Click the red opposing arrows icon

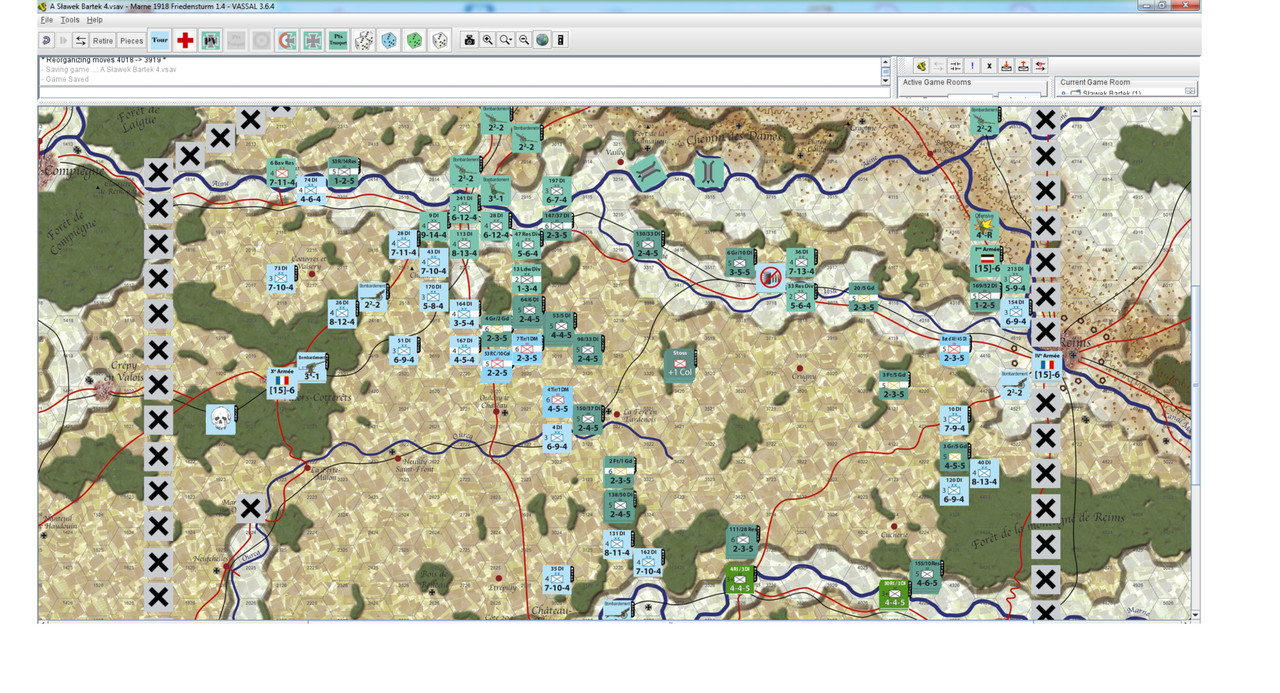(1040, 66)
